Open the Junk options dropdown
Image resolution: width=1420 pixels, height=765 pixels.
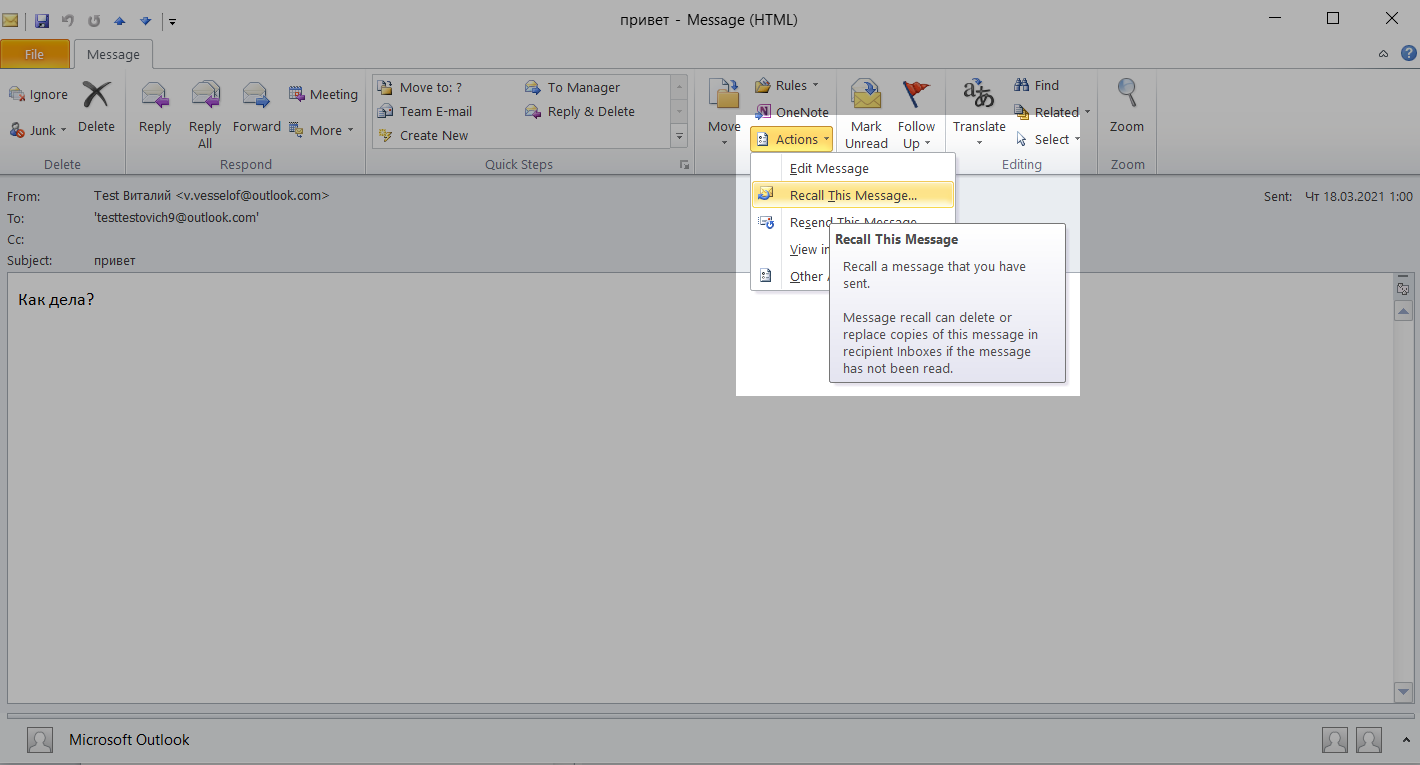point(38,130)
